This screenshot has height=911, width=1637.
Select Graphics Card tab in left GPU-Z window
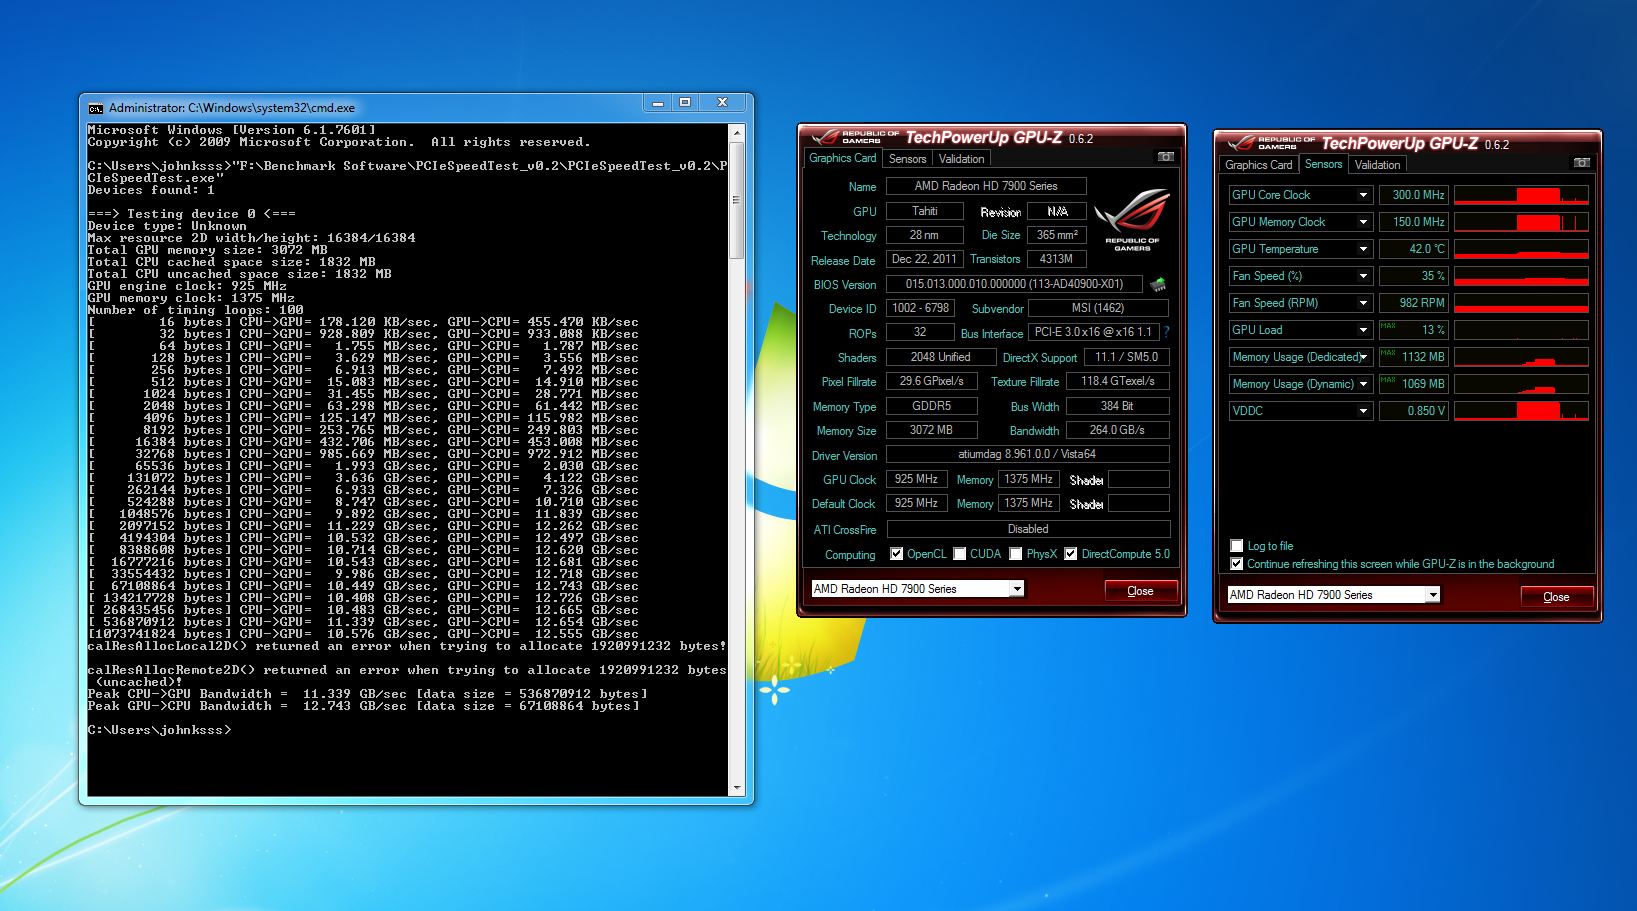(842, 158)
